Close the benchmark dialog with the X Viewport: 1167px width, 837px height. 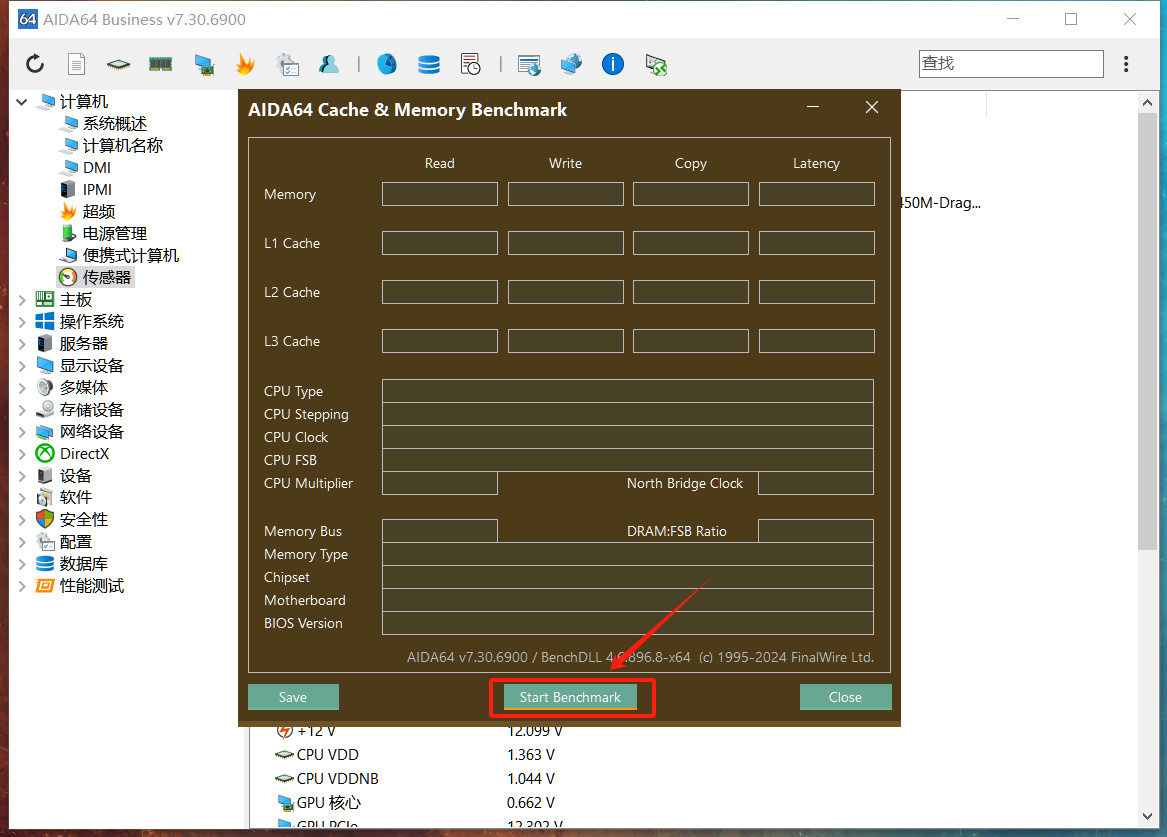872,108
